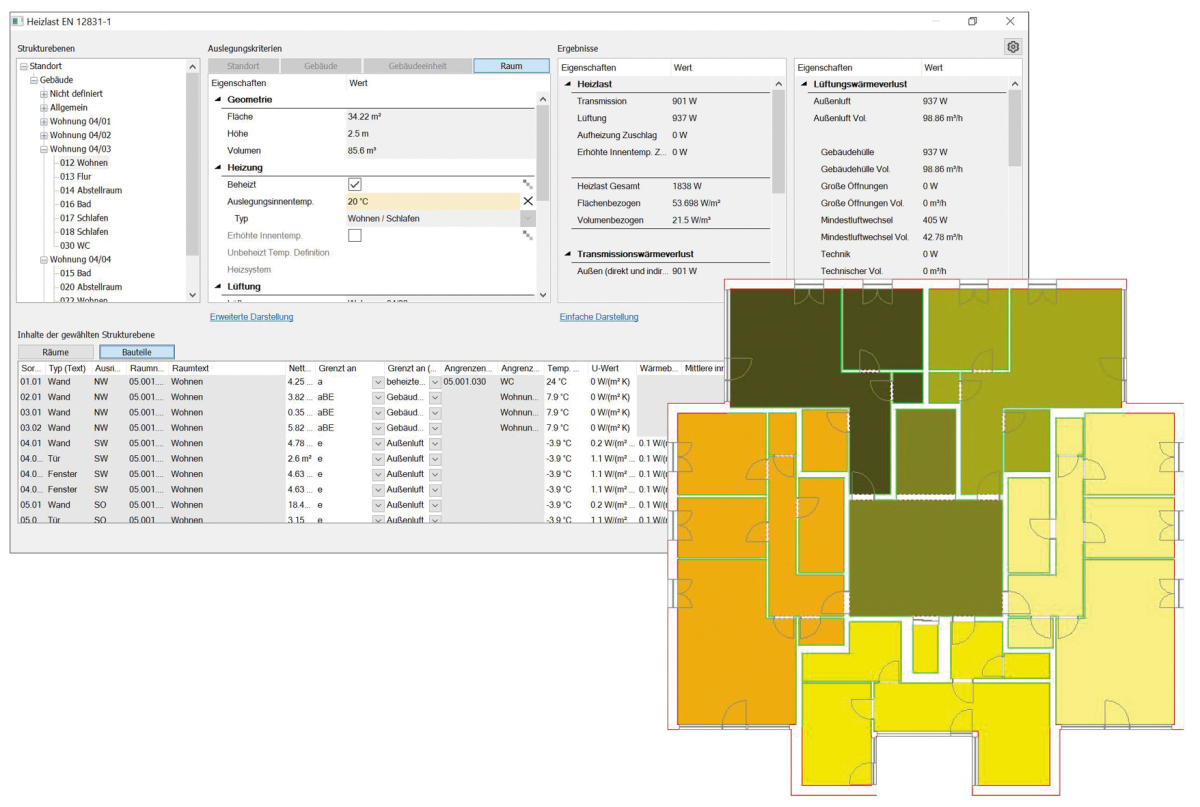Open Grenzt an dropdown in first table row

[x=377, y=382]
